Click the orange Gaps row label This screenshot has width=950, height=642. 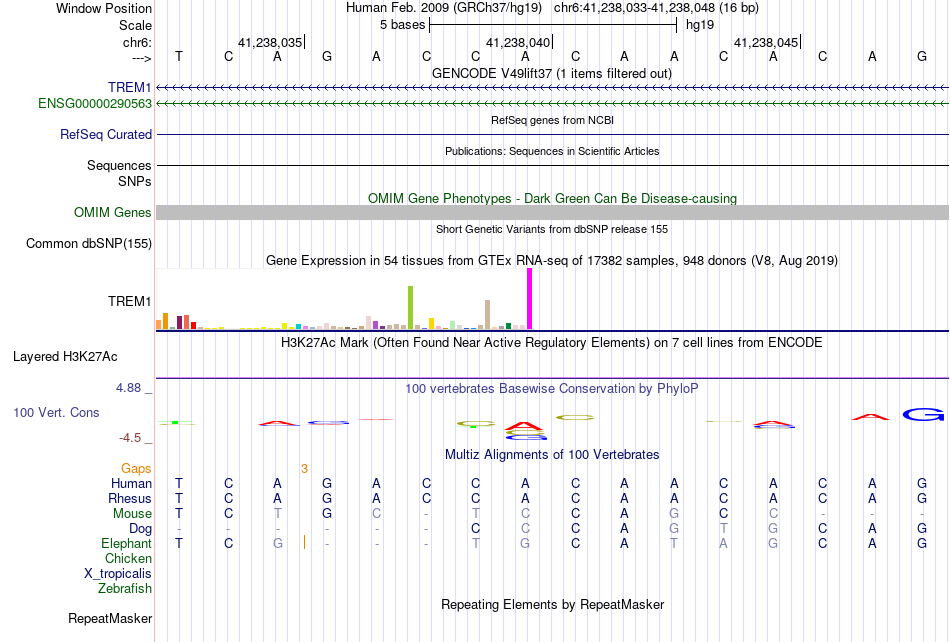coord(136,468)
